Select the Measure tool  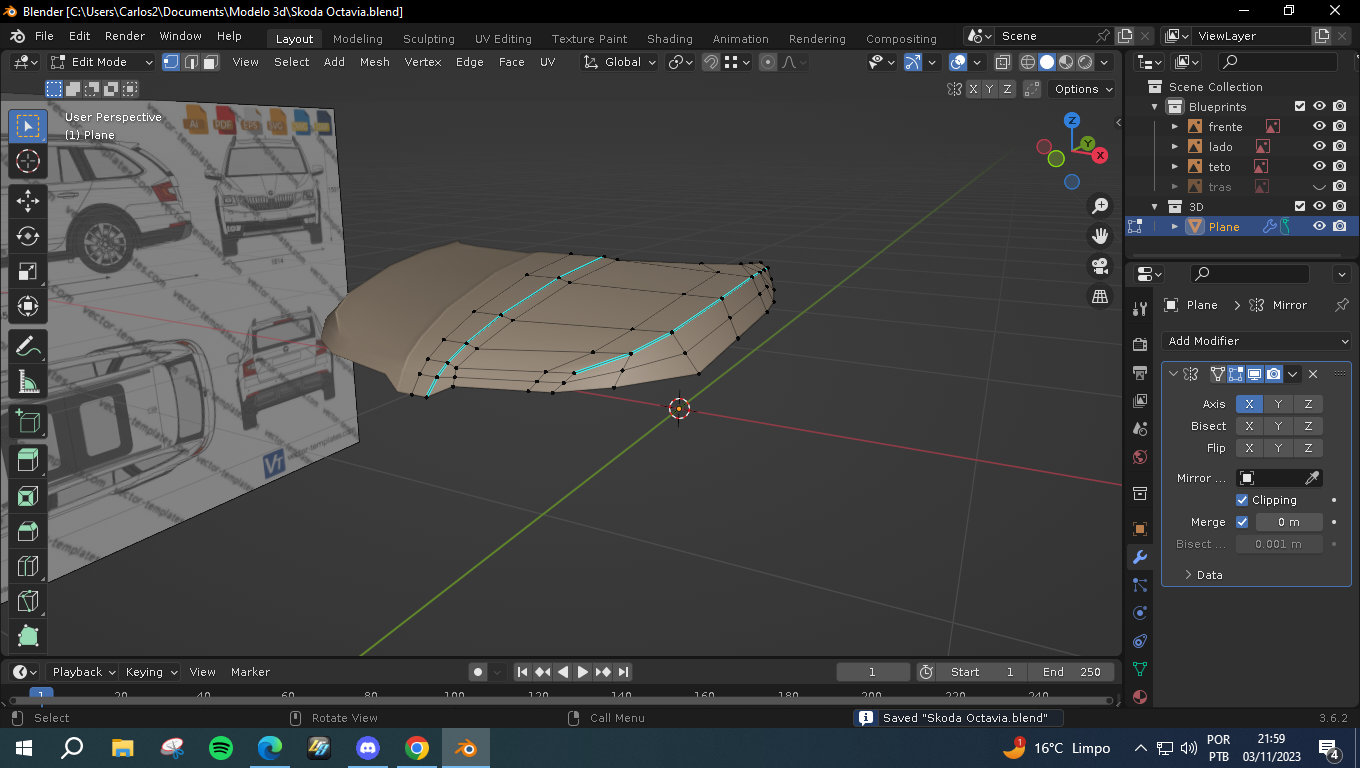[x=28, y=382]
